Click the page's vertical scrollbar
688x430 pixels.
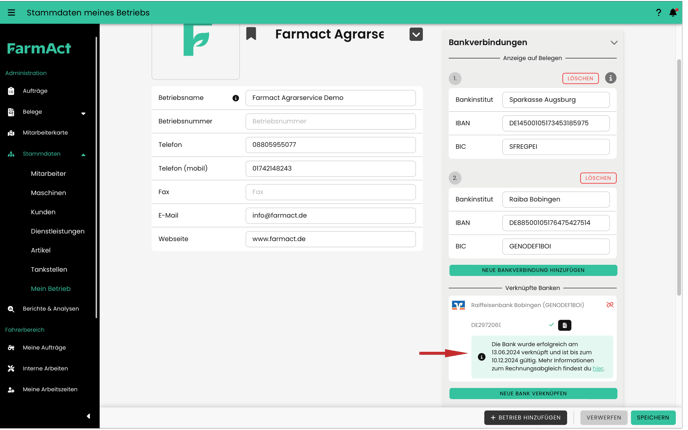click(x=679, y=178)
